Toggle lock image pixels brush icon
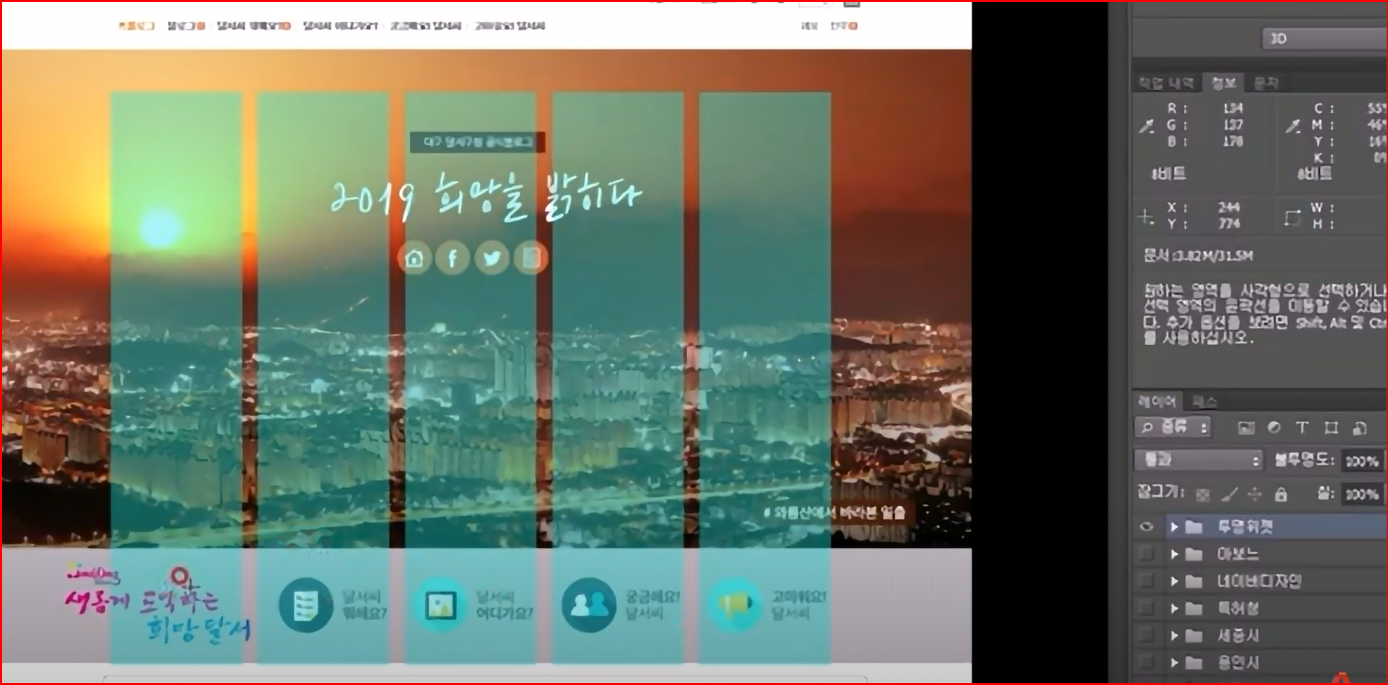This screenshot has height=685, width=1388. [x=1230, y=494]
